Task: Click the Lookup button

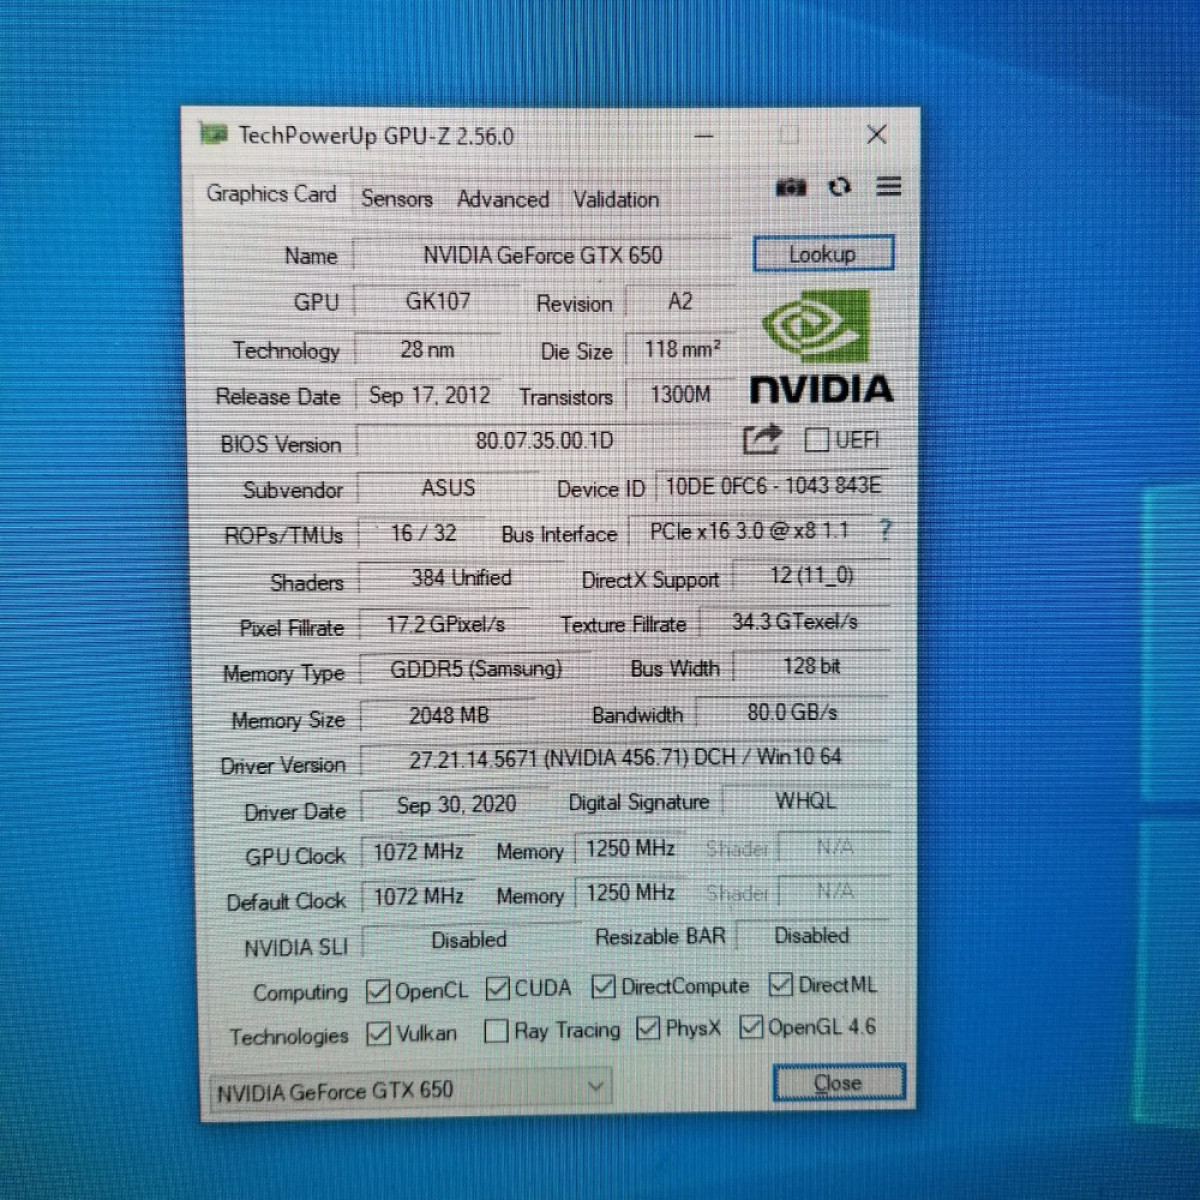Action: tap(823, 254)
